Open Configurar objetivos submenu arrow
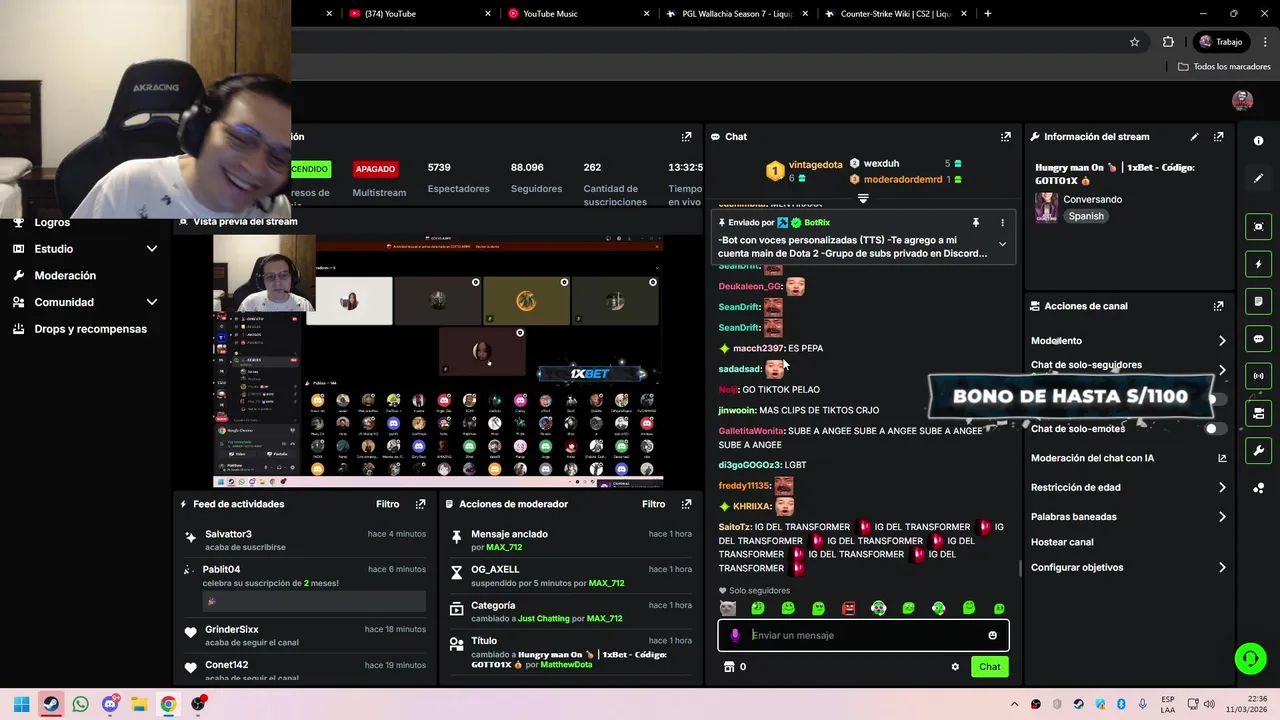The image size is (1280, 720). click(1222, 568)
